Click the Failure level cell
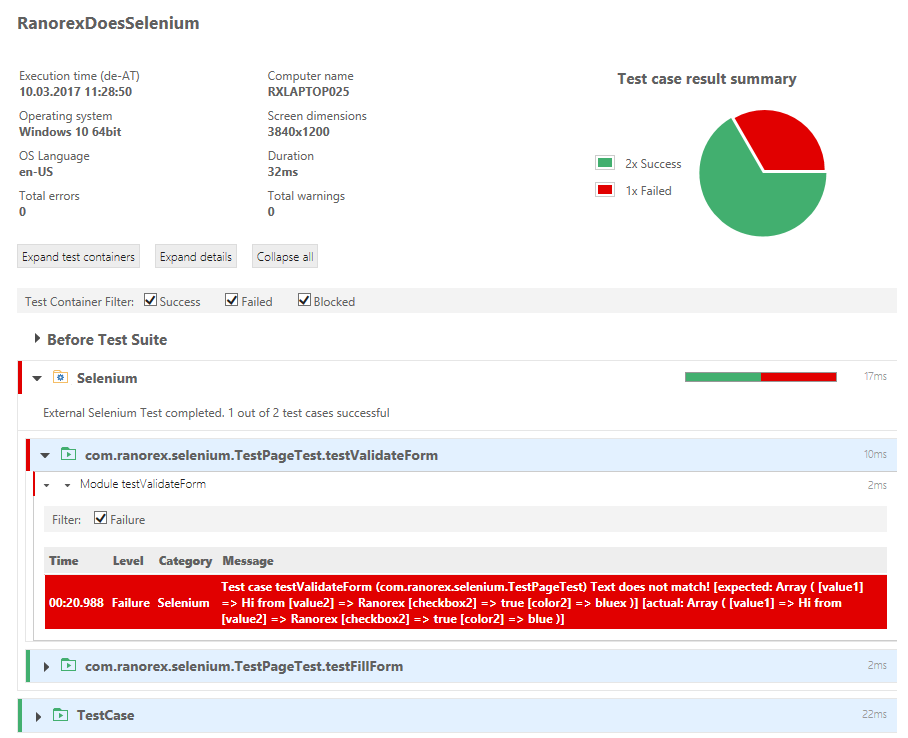 coord(131,602)
